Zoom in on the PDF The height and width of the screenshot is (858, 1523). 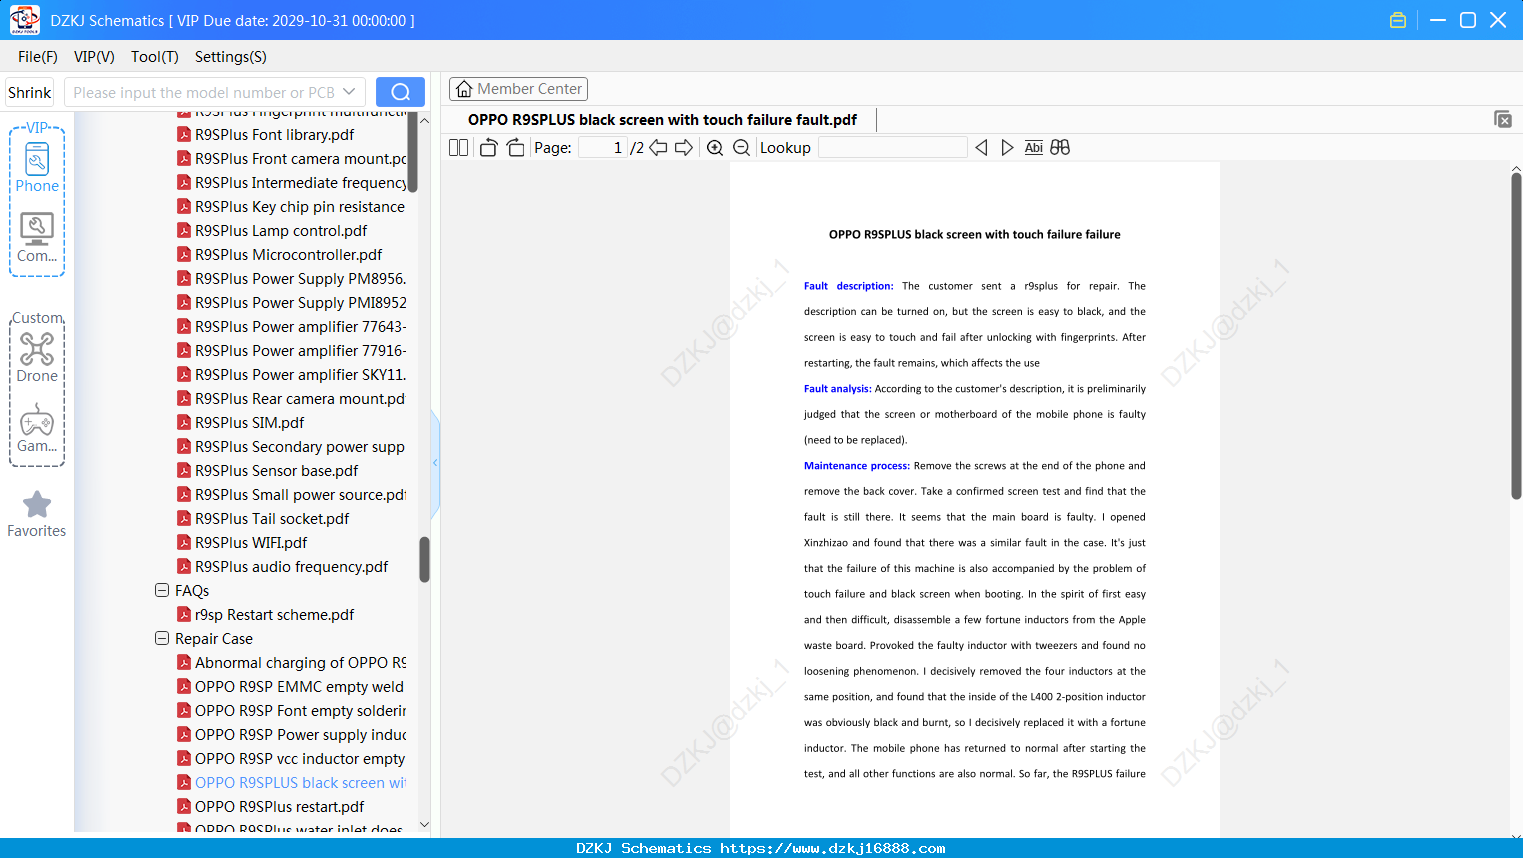pos(715,148)
